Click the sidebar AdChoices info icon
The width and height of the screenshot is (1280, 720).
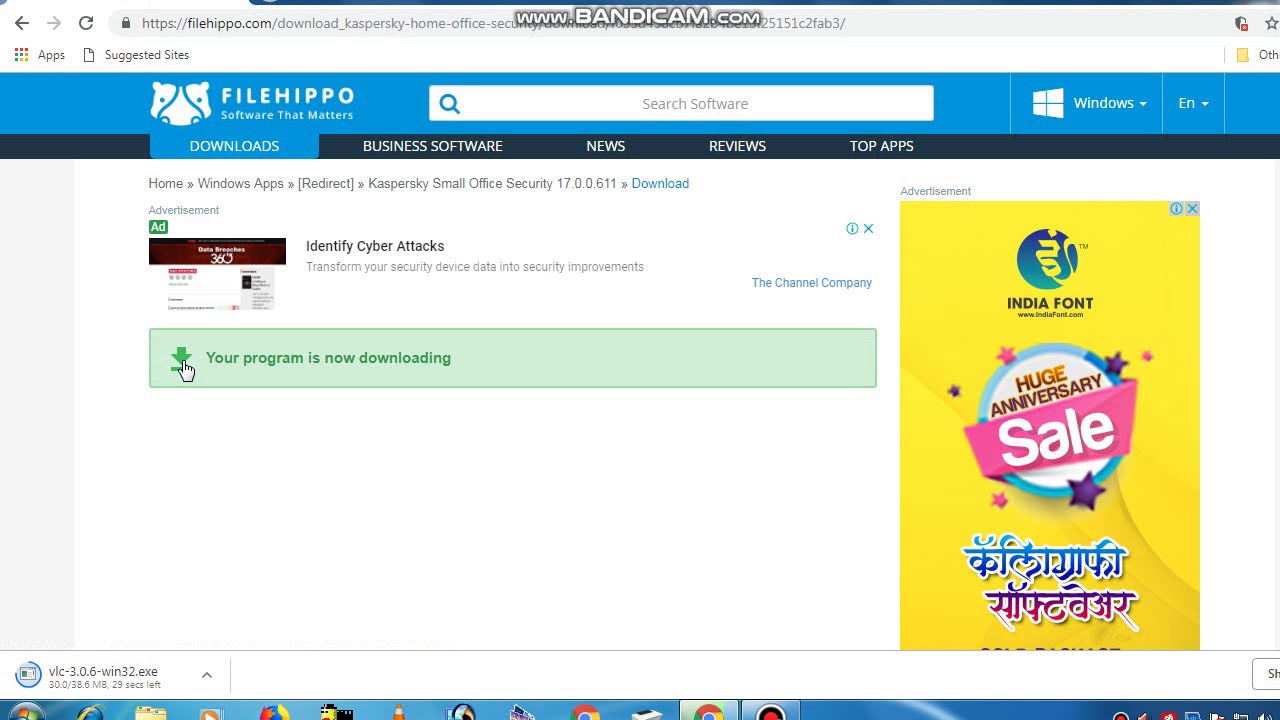(1177, 209)
